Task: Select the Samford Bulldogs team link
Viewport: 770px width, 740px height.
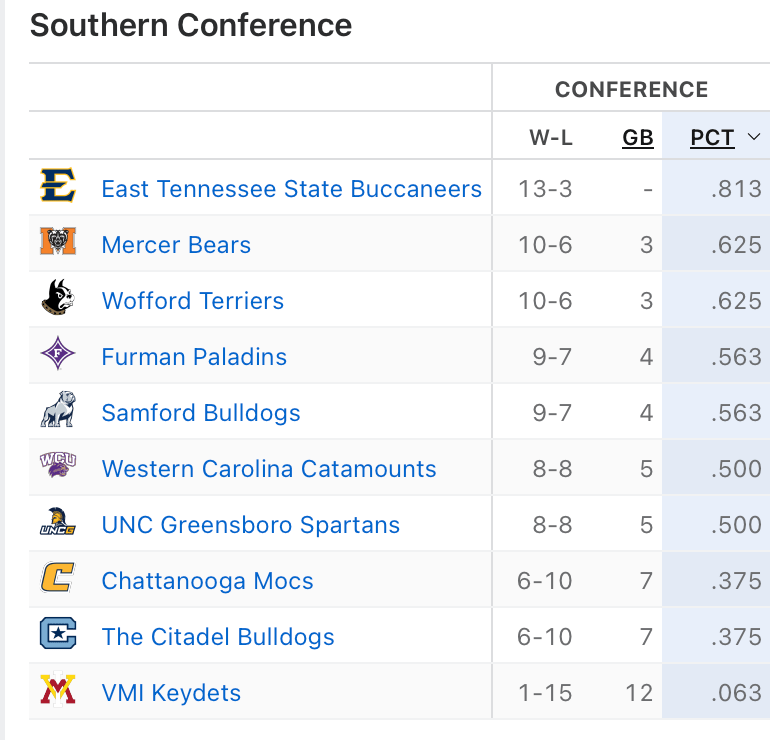Action: pos(201,413)
